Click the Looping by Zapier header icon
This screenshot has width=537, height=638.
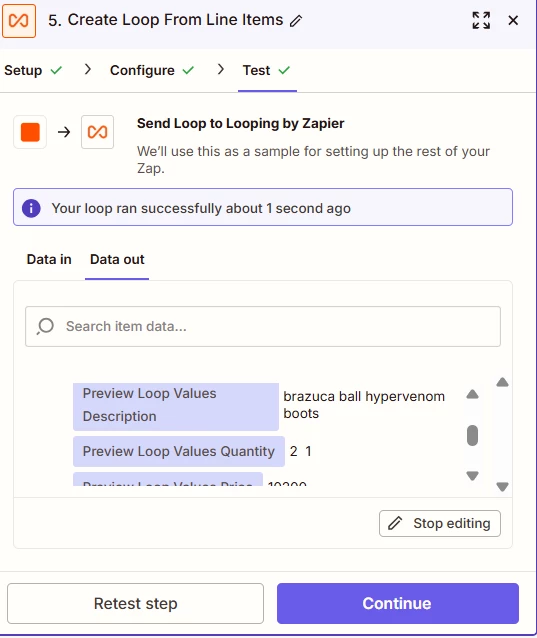[x=19, y=21]
